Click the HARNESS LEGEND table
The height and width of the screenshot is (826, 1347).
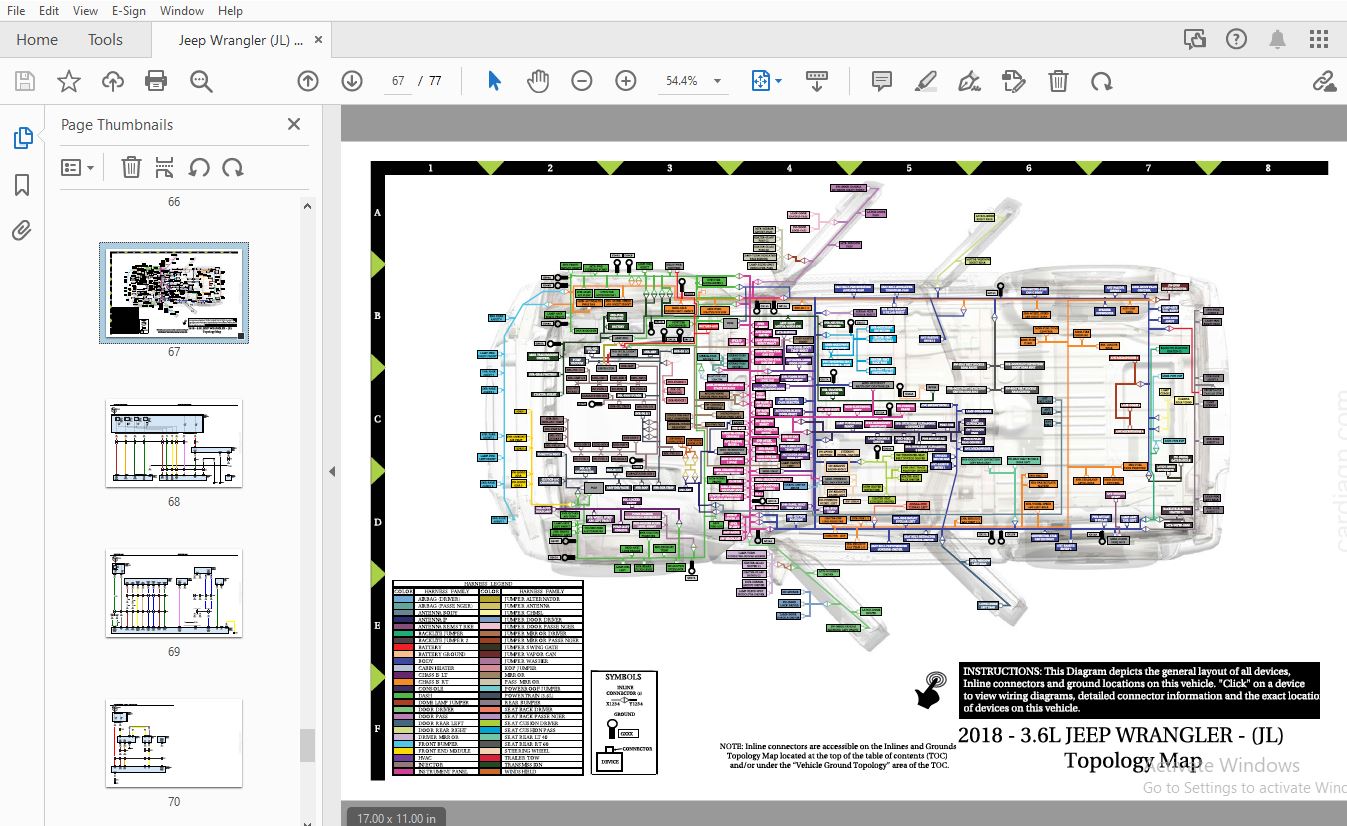coord(488,677)
